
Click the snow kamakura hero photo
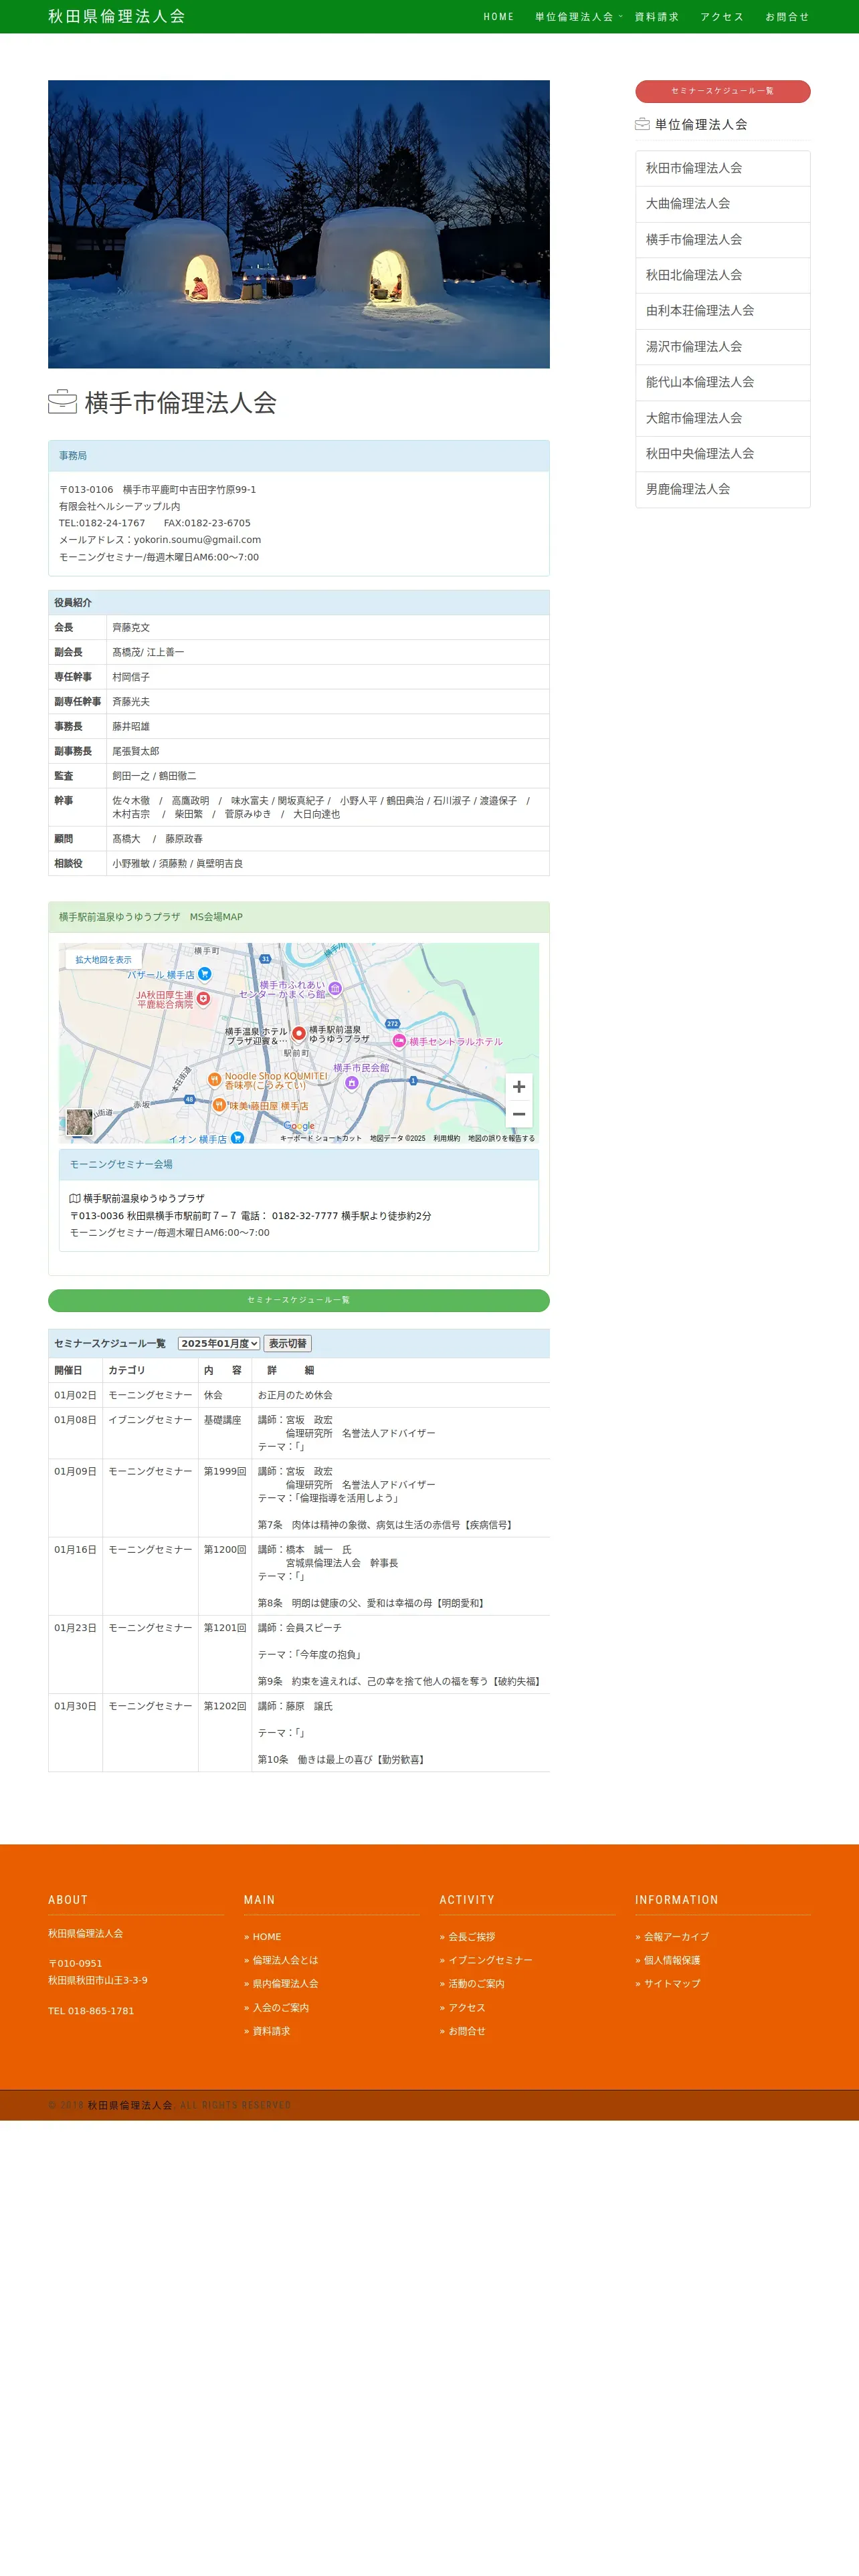point(299,224)
